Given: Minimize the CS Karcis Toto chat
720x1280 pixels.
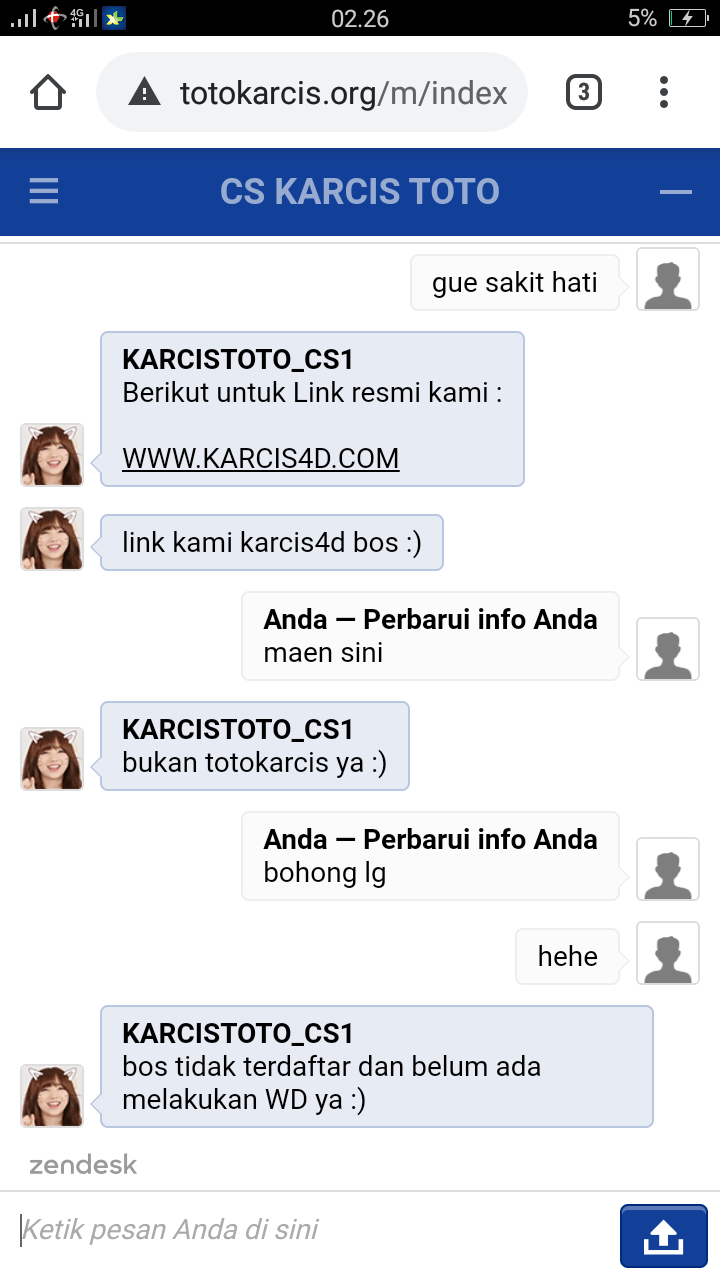Looking at the screenshot, I should 676,191.
